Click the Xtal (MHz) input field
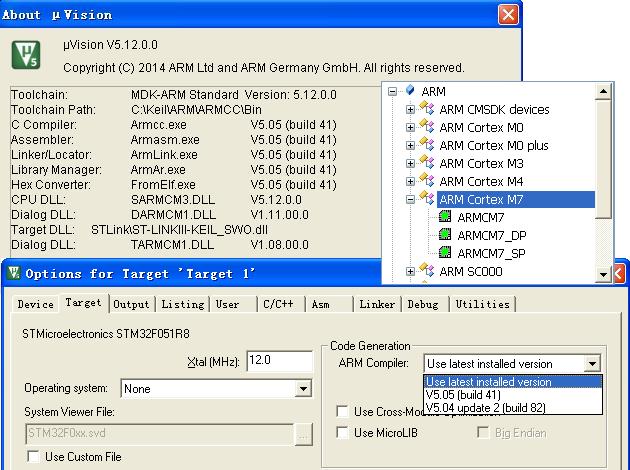Screen dimensions: 630x470 pos(280,361)
